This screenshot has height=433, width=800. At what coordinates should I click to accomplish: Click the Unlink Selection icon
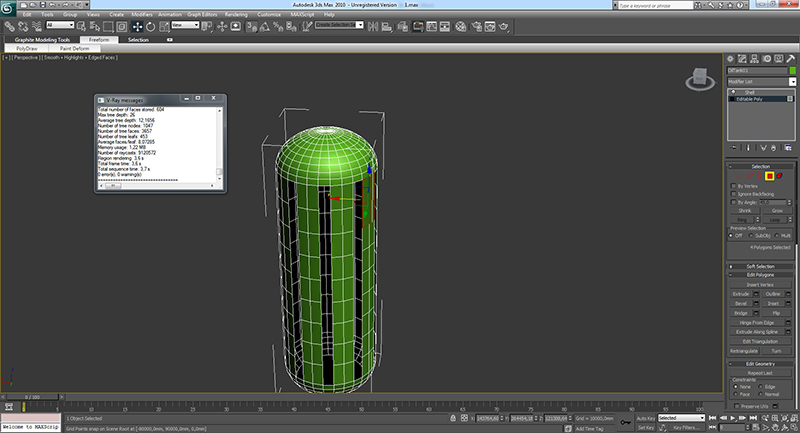(x=23, y=27)
